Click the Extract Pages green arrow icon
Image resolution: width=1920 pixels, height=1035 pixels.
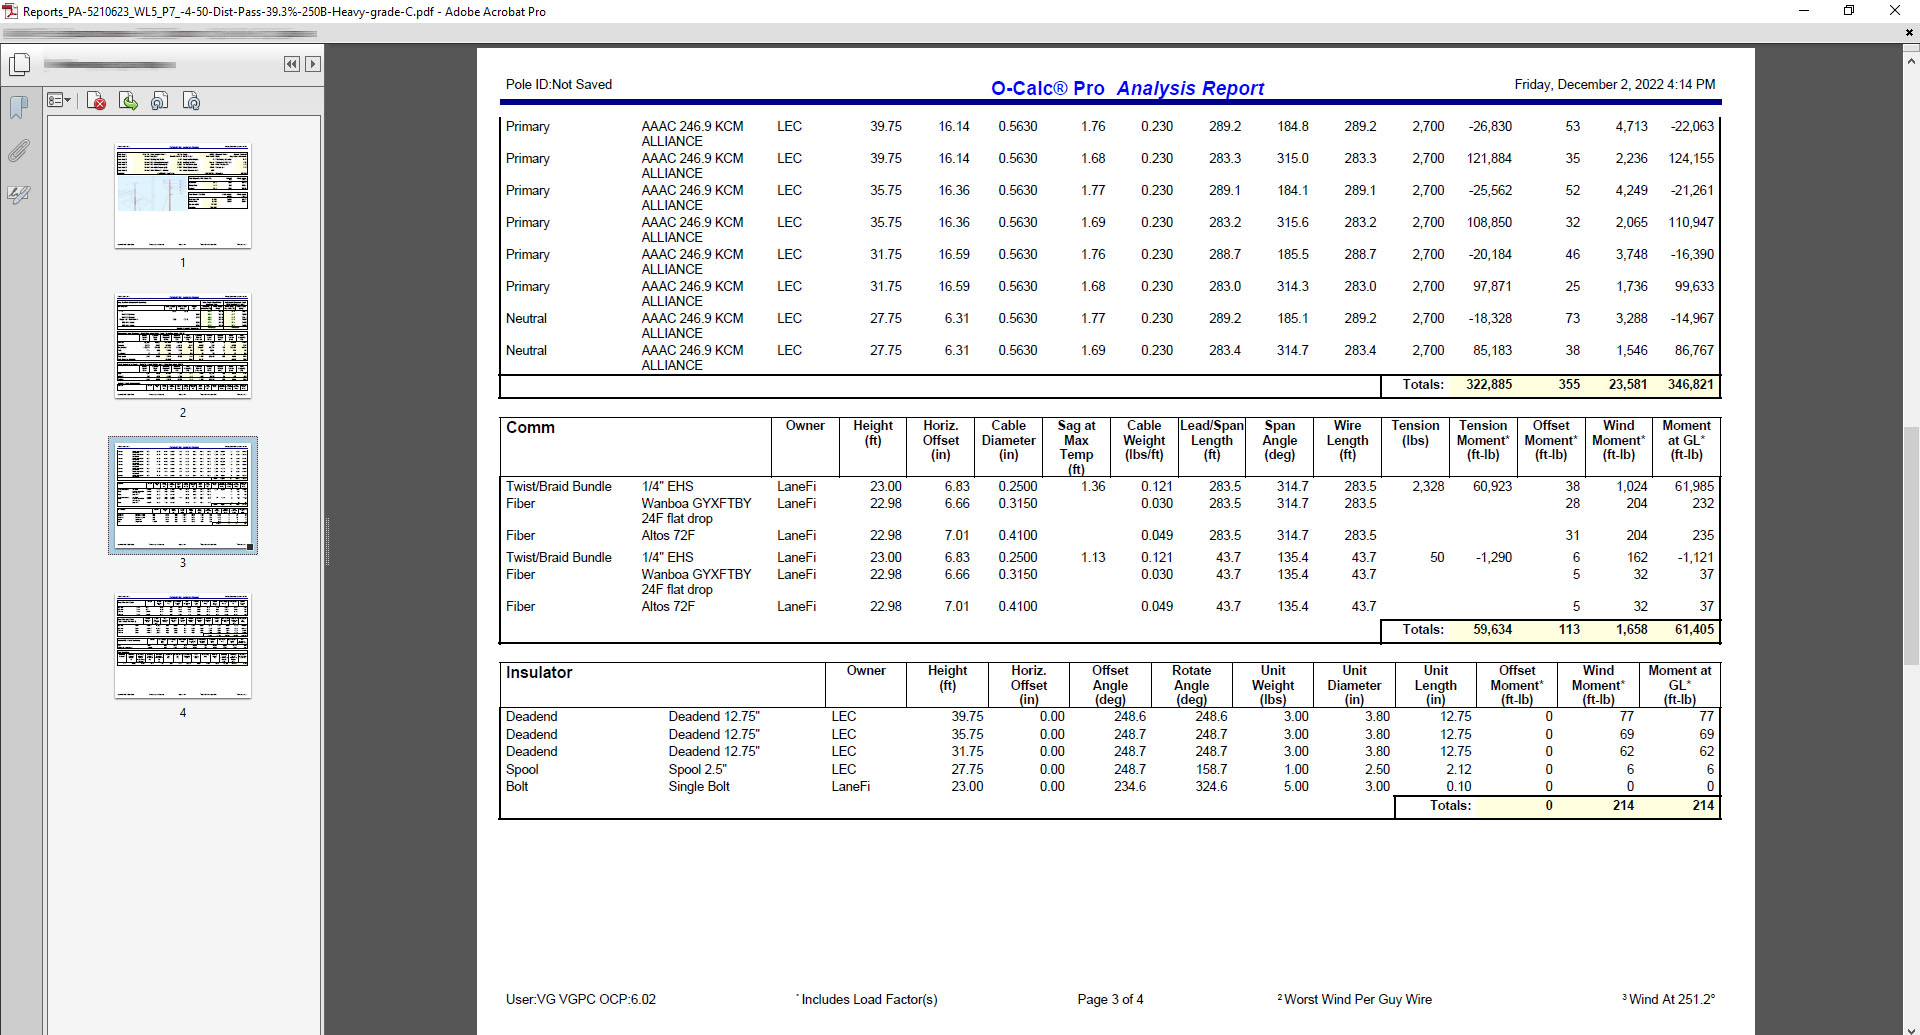pos(128,101)
